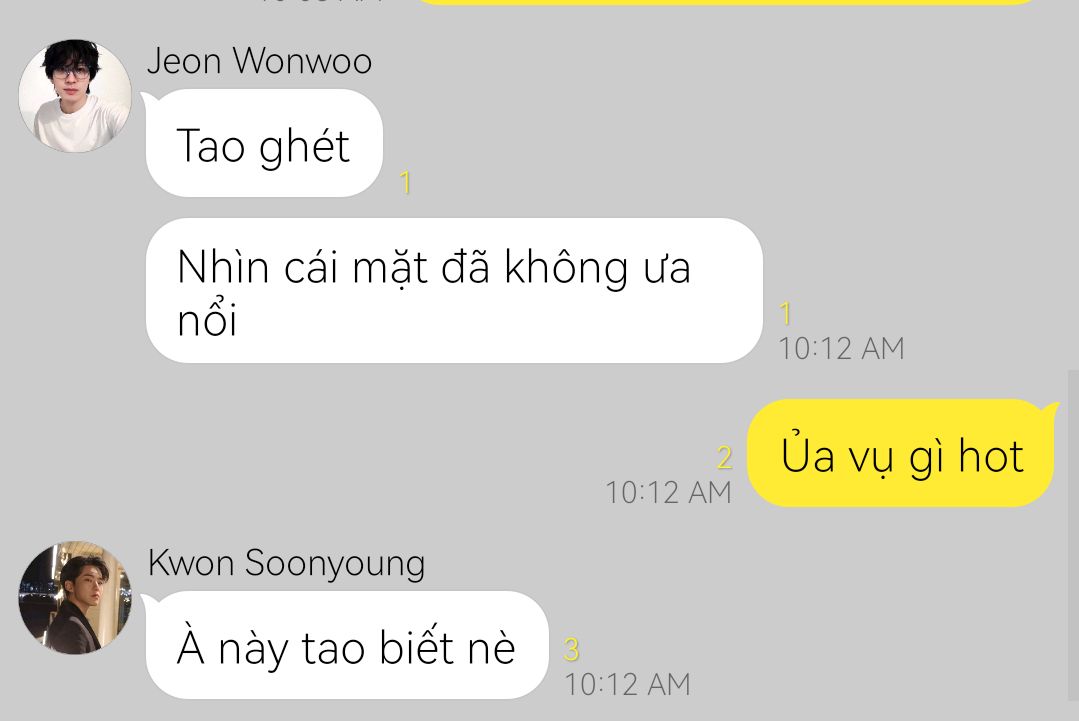
Task: Select the "Tao ghét" message bubble
Action: click(264, 143)
